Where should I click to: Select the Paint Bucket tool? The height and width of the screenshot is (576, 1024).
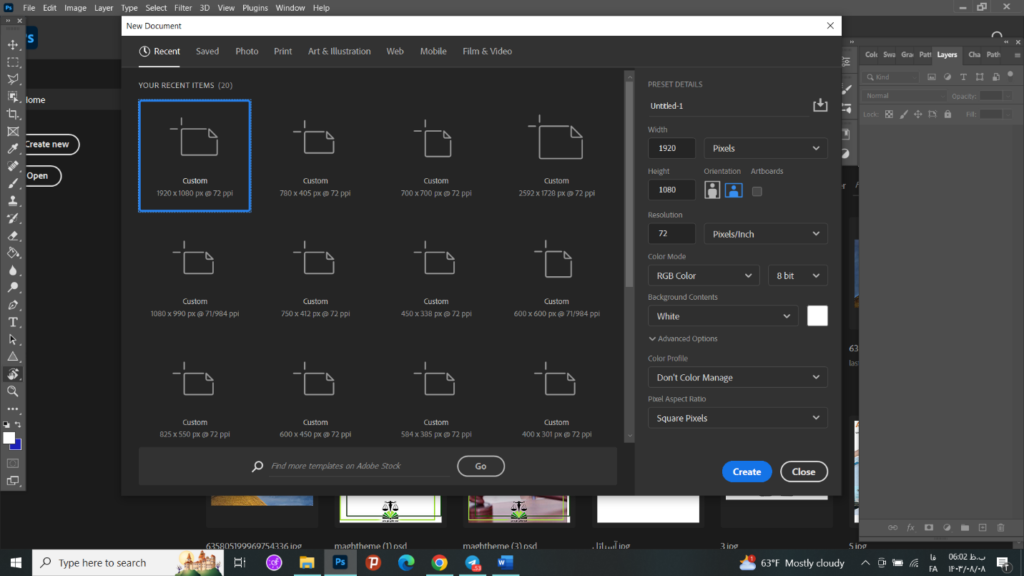(x=13, y=253)
